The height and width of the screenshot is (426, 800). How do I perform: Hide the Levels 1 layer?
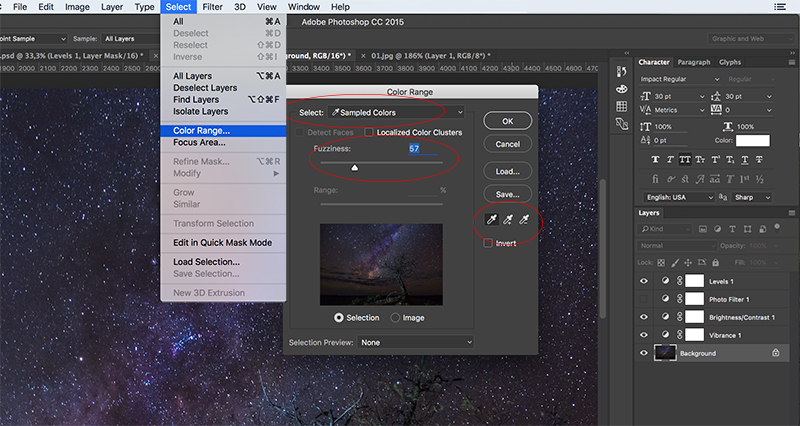(644, 281)
